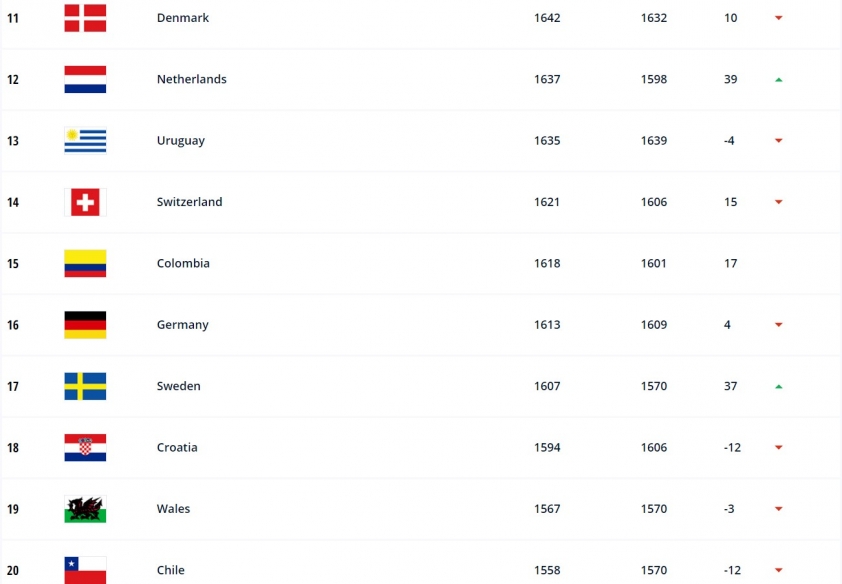Click the green up arrow for Sweden
The image size is (842, 584).
(779, 386)
